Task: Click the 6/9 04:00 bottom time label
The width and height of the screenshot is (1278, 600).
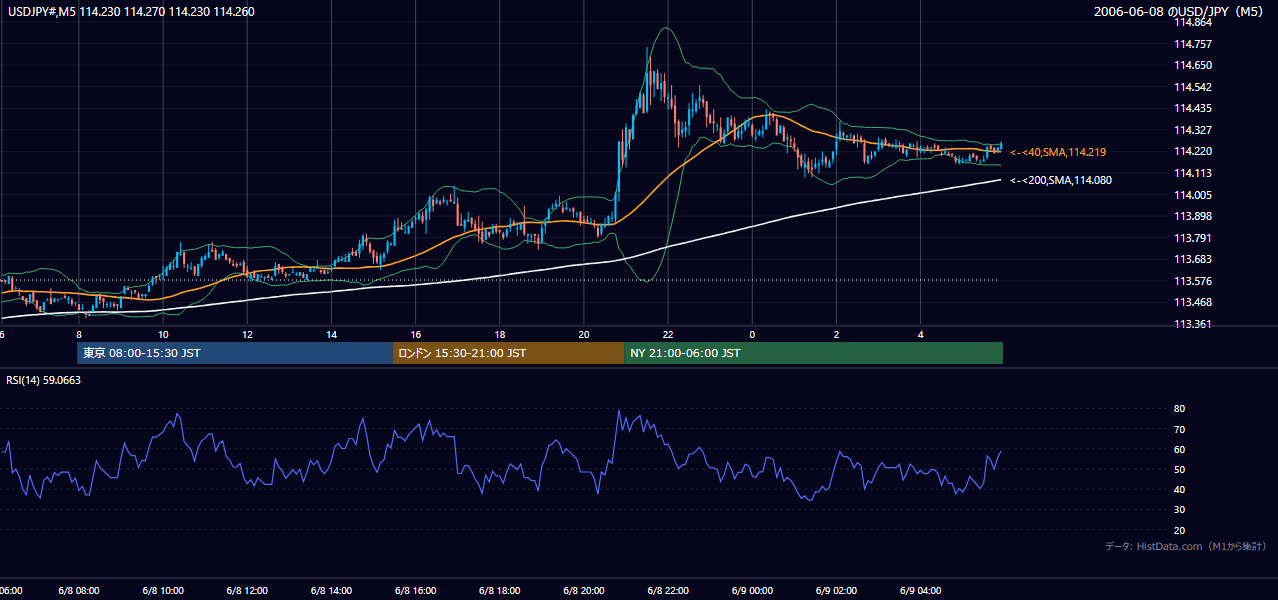Action: tap(920, 590)
